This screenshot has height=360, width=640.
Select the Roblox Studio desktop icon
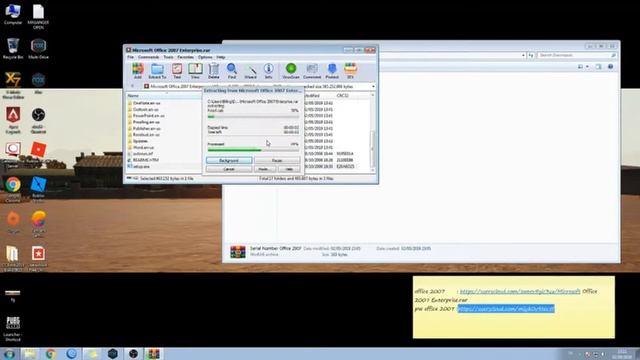(x=38, y=188)
